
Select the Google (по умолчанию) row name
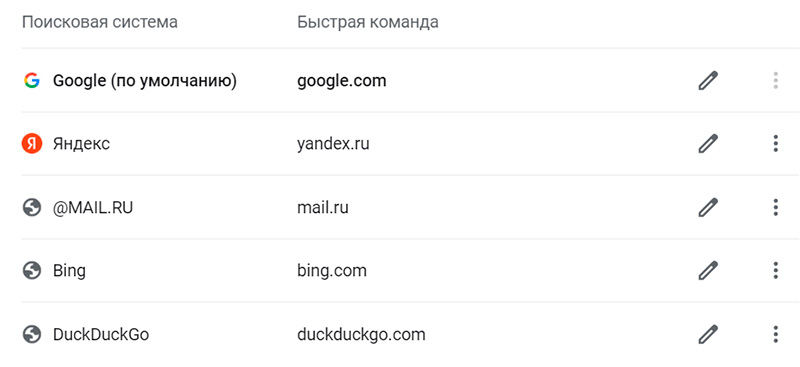pos(145,81)
